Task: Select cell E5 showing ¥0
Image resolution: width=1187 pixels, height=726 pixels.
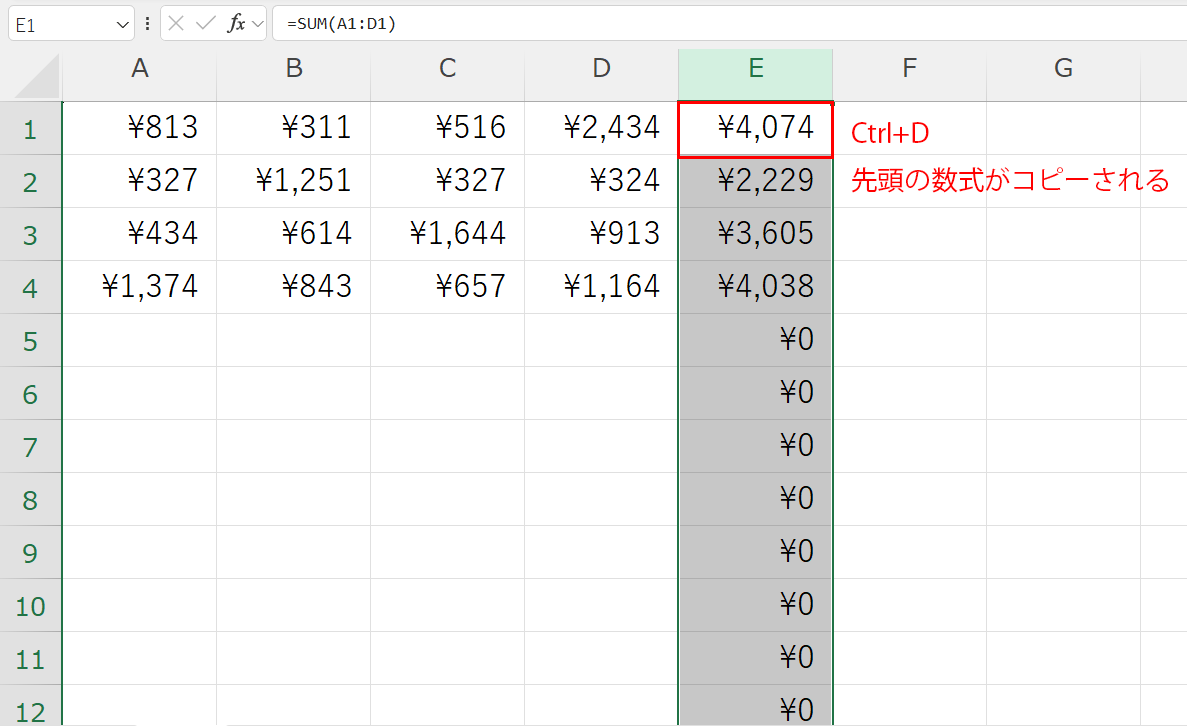Action: (755, 339)
